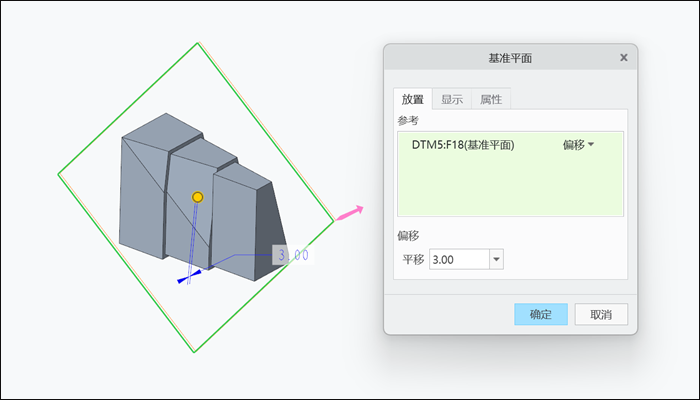Select the DTM5:F18(基准平面) reference entry

click(463, 145)
